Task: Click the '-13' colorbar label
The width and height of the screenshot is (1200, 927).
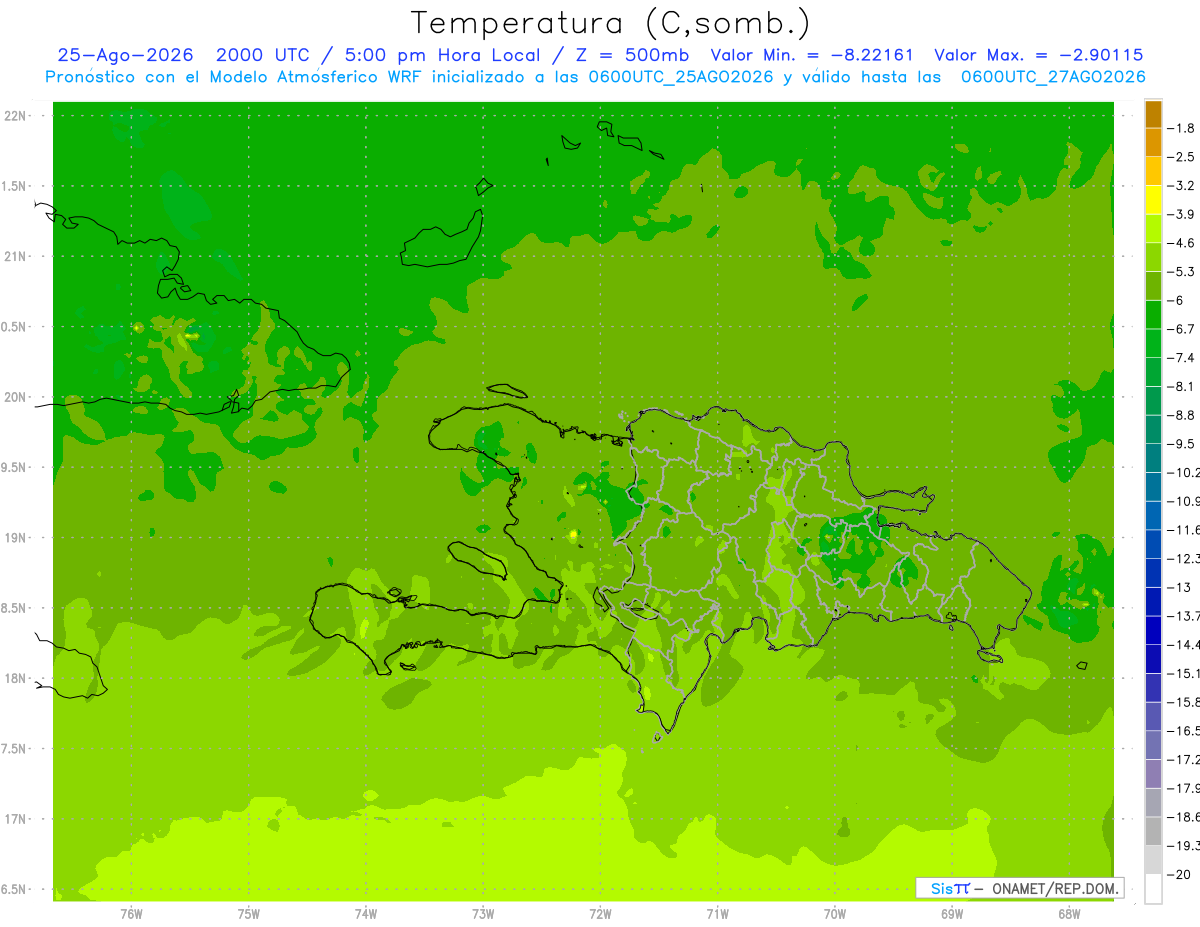Action: coord(1178,587)
